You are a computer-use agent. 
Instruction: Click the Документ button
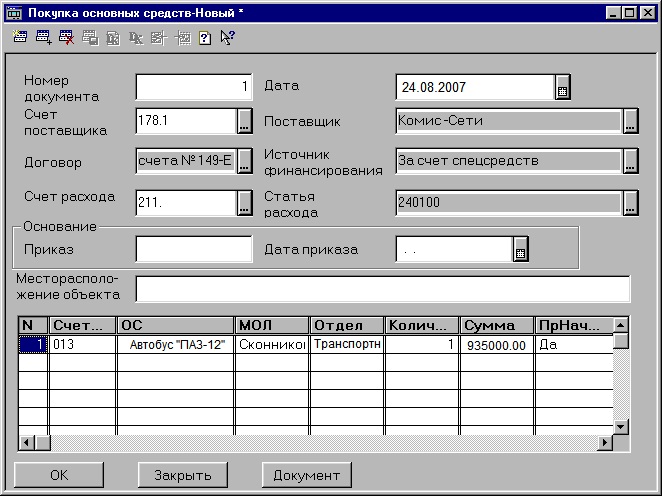pos(306,474)
